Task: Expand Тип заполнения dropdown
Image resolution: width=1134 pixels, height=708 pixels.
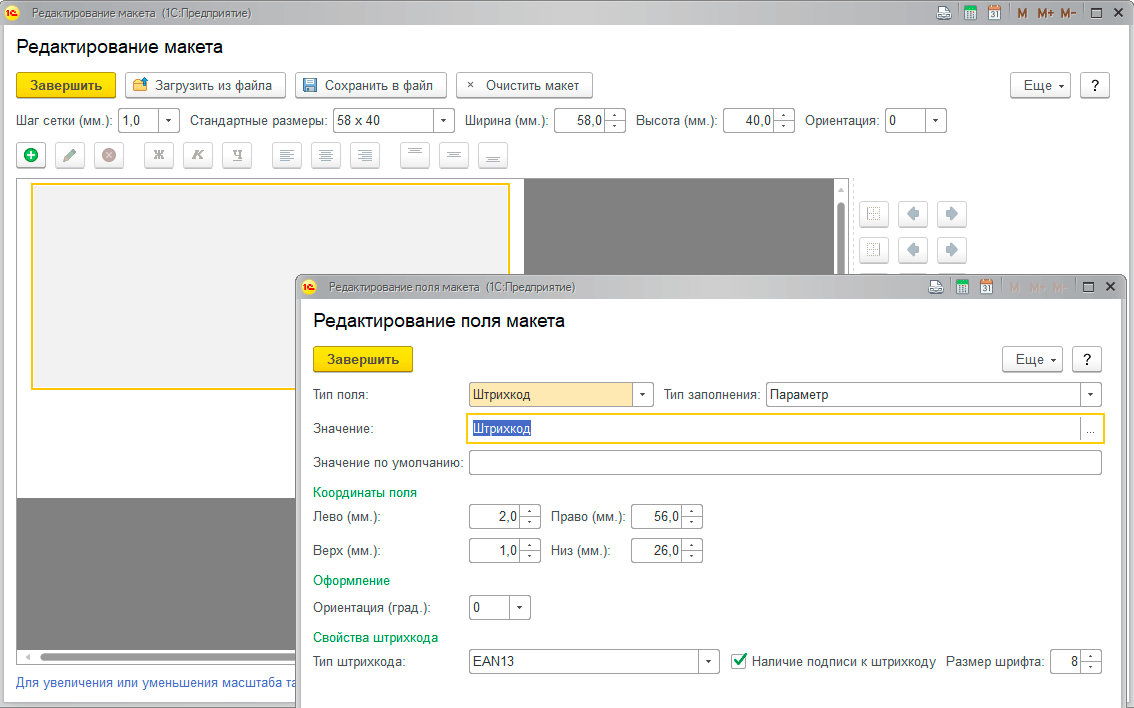Action: [1091, 394]
